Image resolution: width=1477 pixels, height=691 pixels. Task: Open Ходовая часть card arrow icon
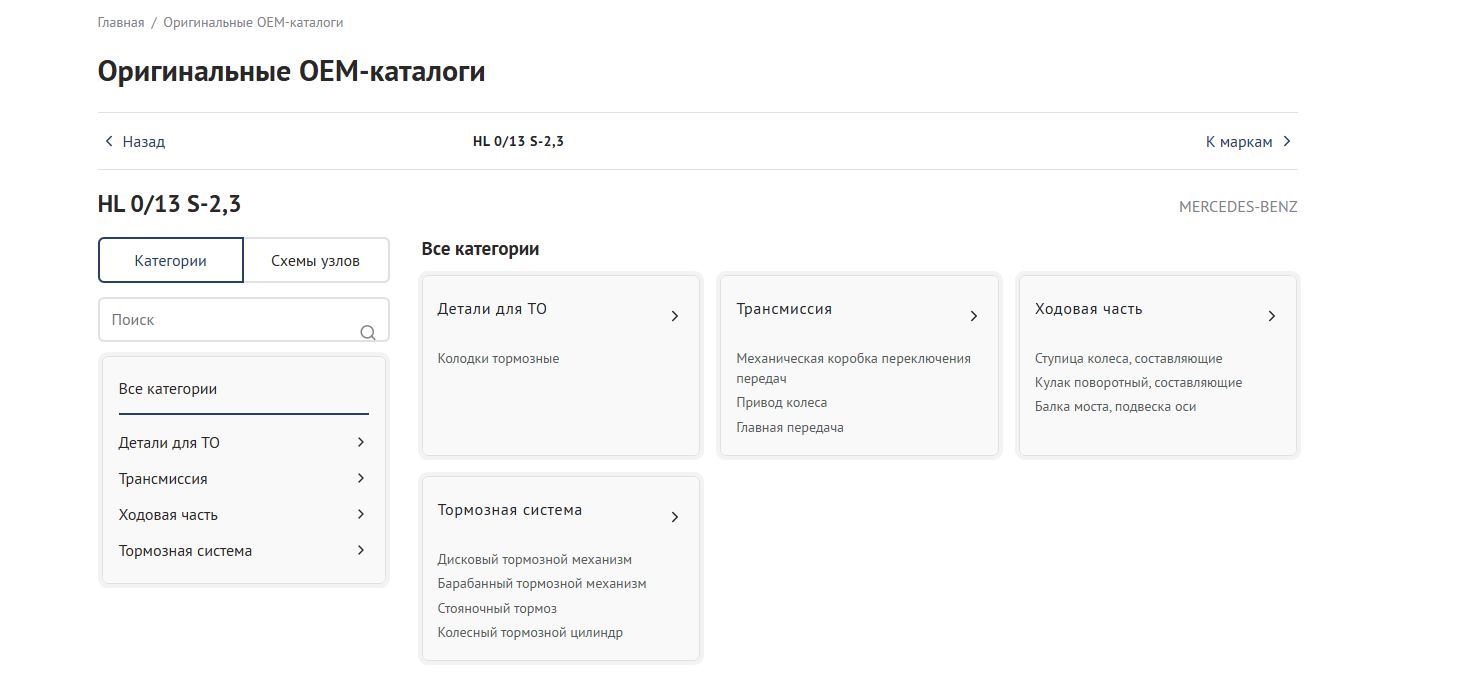[x=1272, y=316]
